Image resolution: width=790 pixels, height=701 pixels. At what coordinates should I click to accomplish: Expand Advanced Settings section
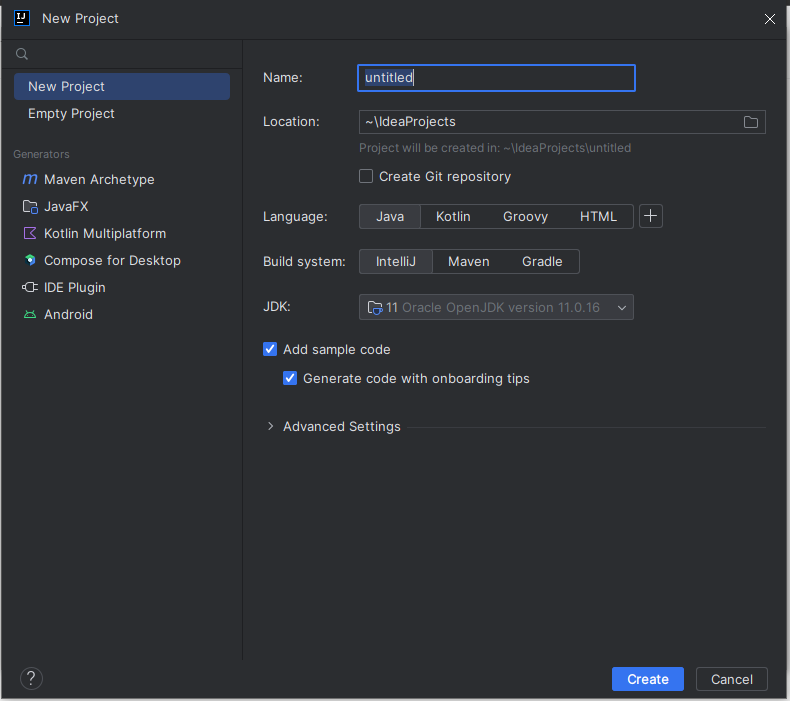(271, 426)
